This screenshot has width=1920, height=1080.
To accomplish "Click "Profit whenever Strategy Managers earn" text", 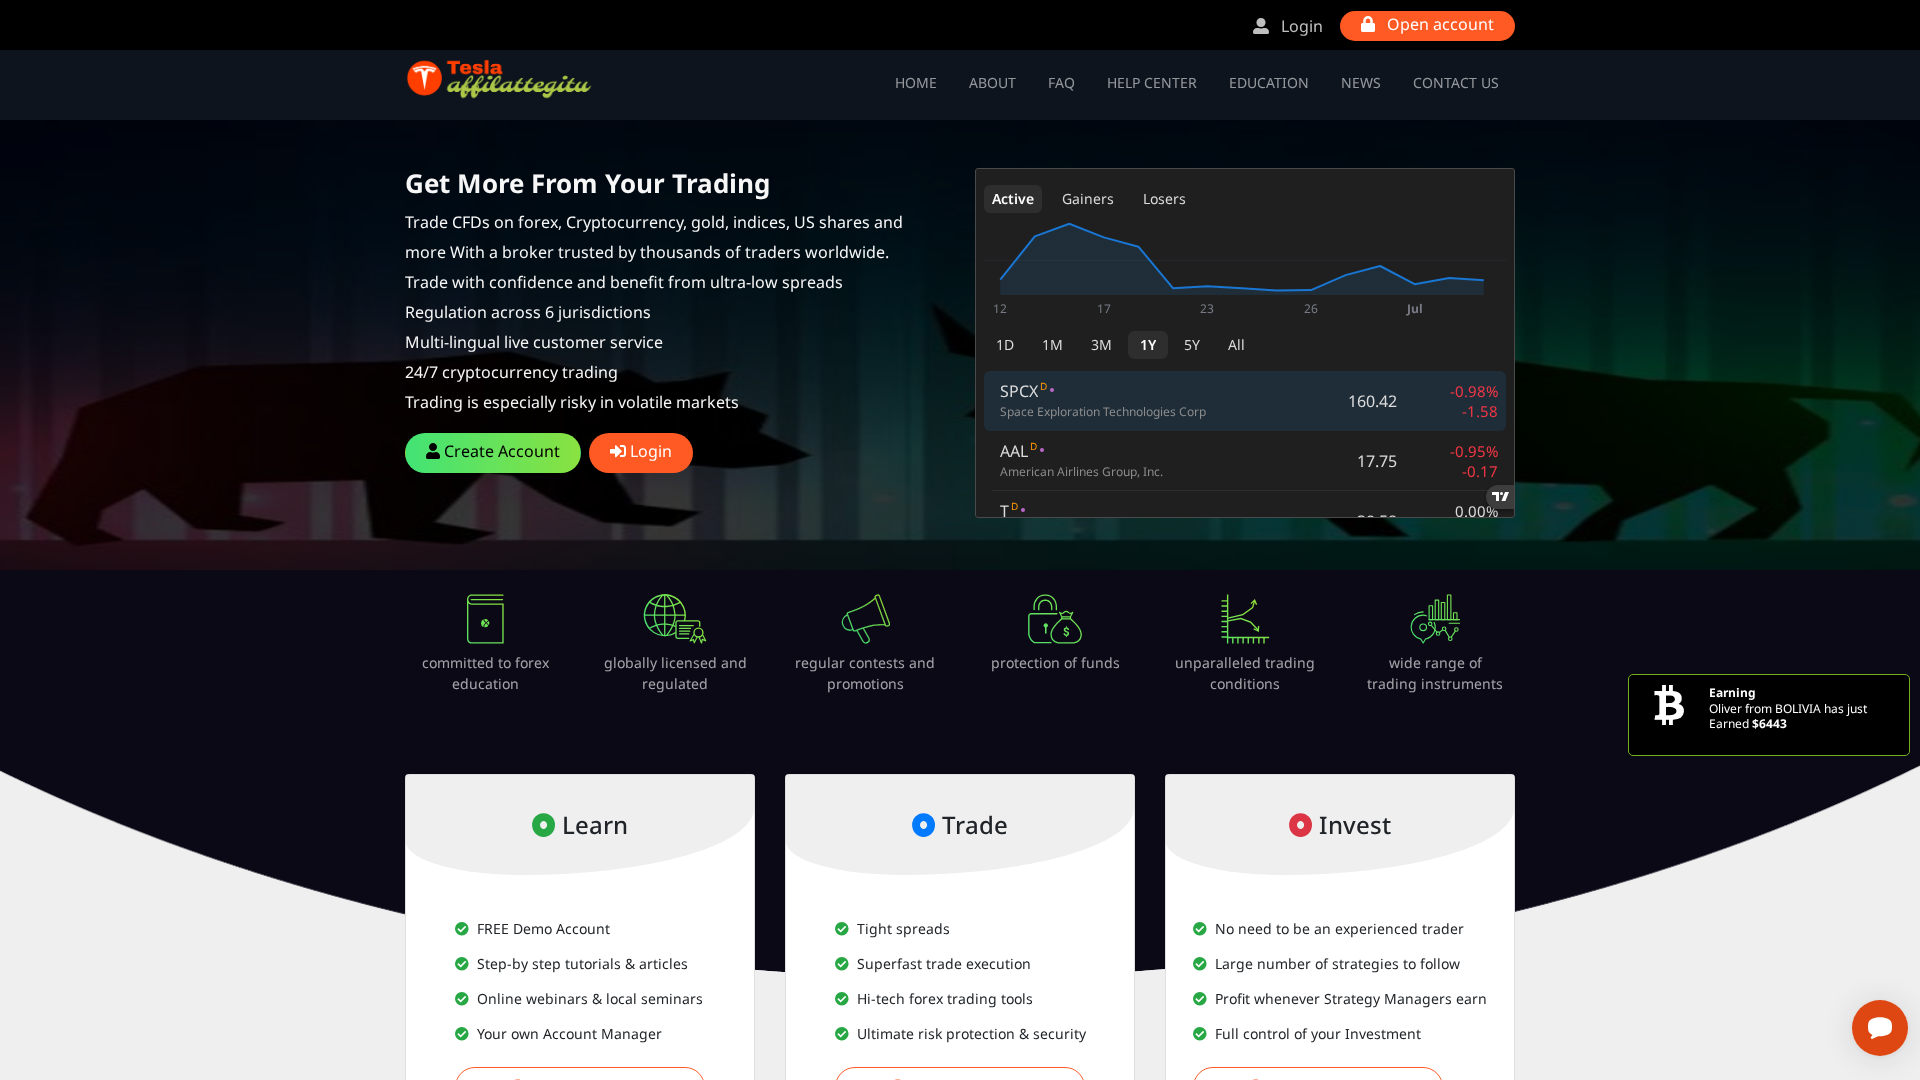I will (x=1351, y=999).
